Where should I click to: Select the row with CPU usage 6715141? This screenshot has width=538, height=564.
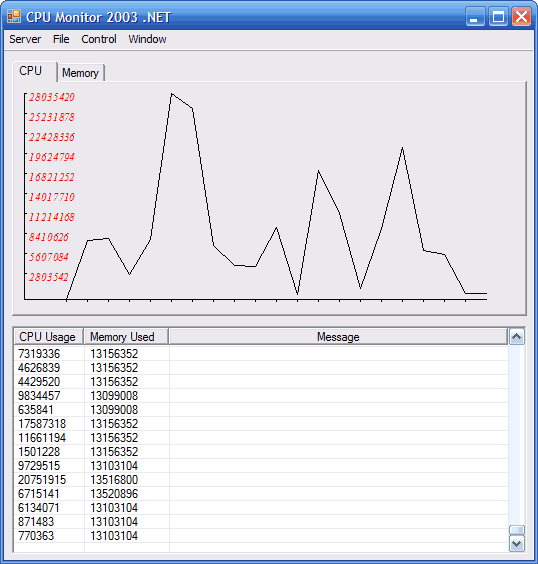(261, 494)
